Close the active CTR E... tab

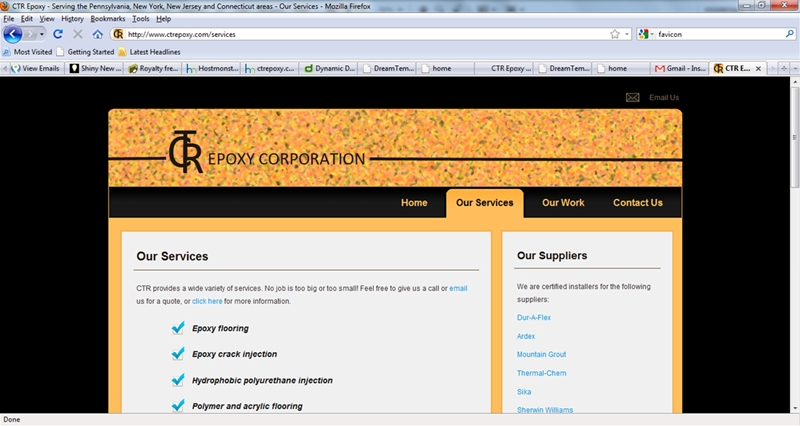[x=758, y=68]
